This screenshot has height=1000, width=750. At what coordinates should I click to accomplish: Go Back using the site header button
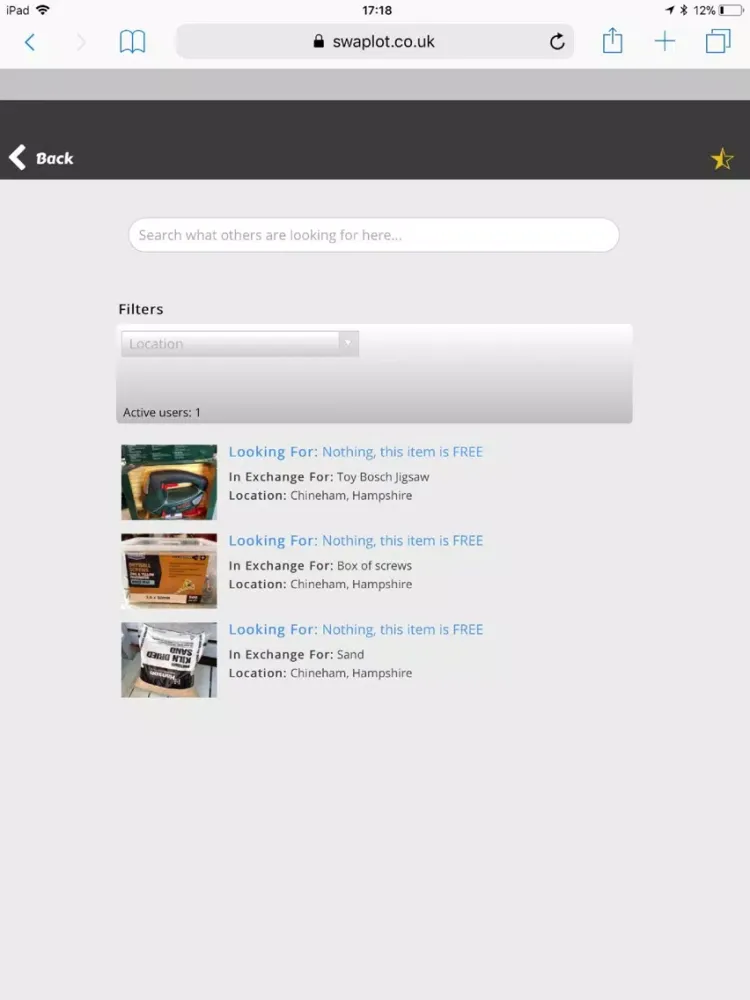[x=42, y=158]
